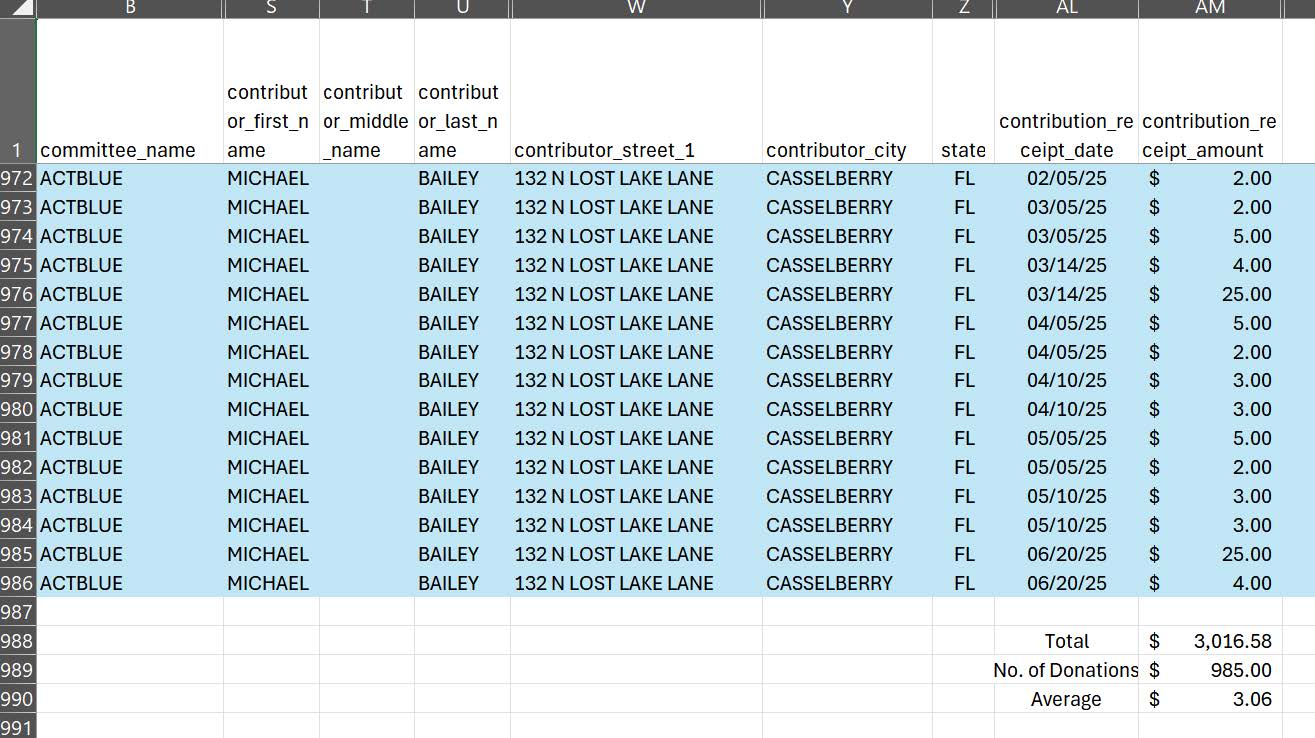Select the Total label cell

(x=1066, y=641)
